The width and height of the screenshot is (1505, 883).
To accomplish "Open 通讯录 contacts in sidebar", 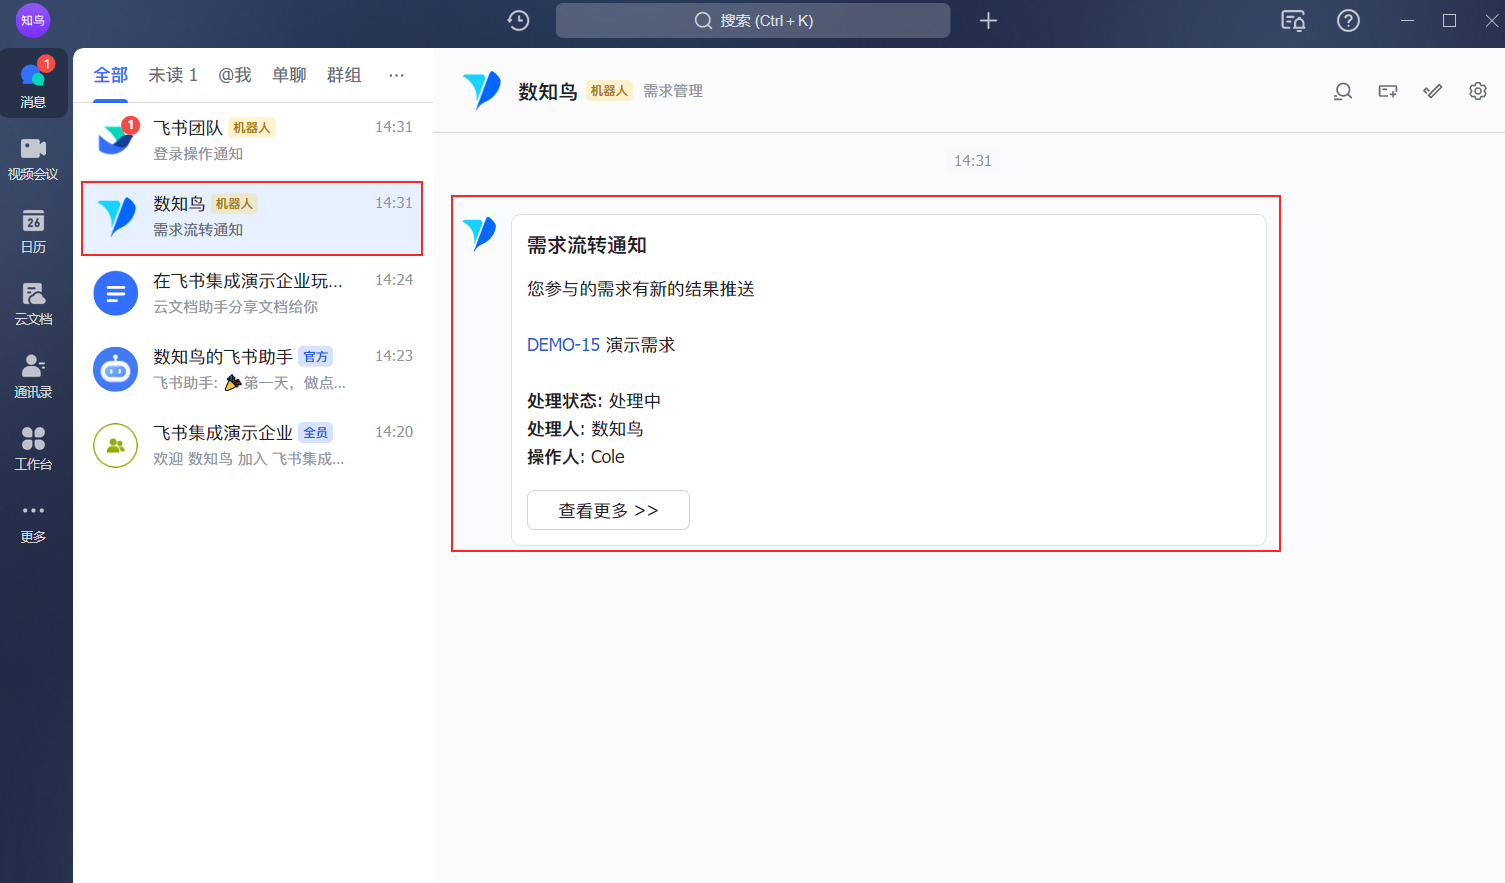I will coord(34,376).
